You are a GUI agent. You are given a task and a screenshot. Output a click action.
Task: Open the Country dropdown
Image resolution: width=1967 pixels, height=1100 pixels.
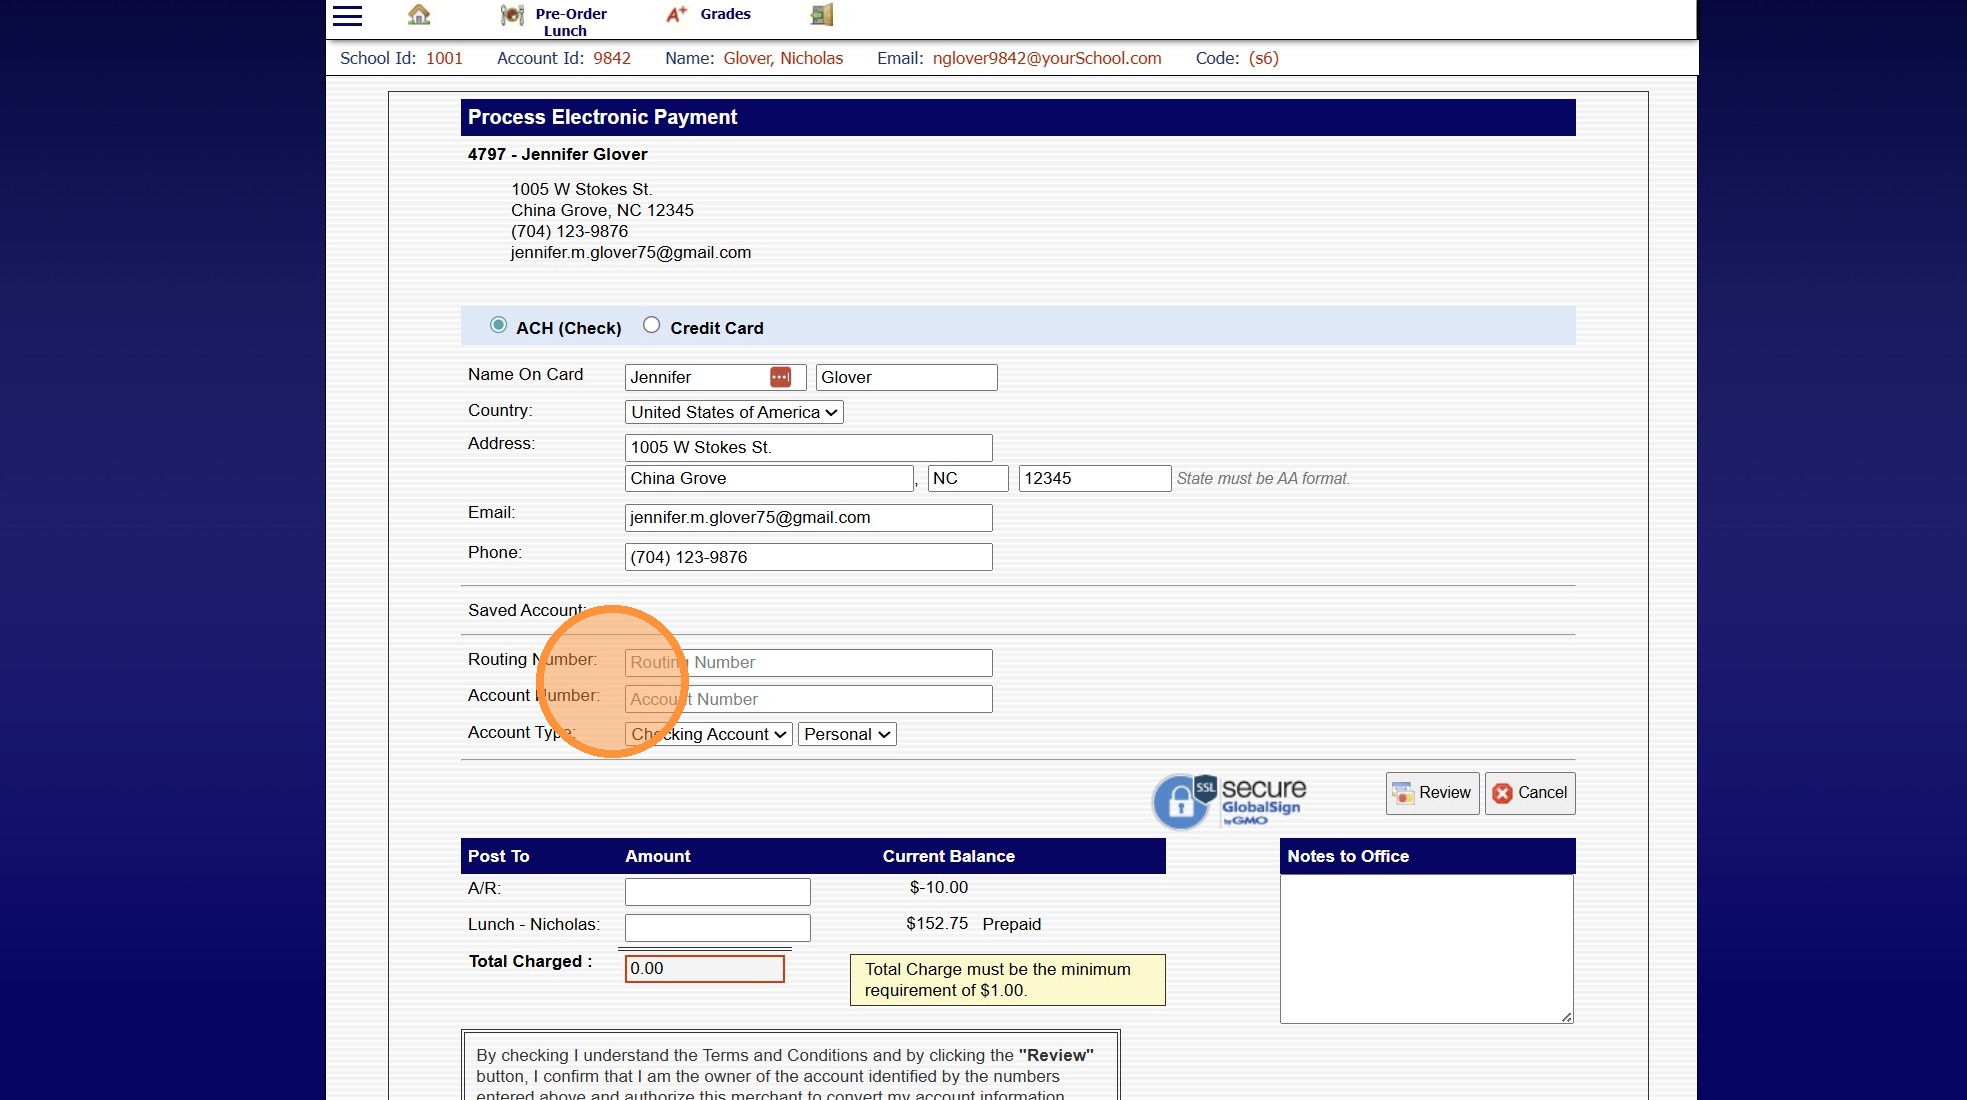pyautogui.click(x=733, y=412)
